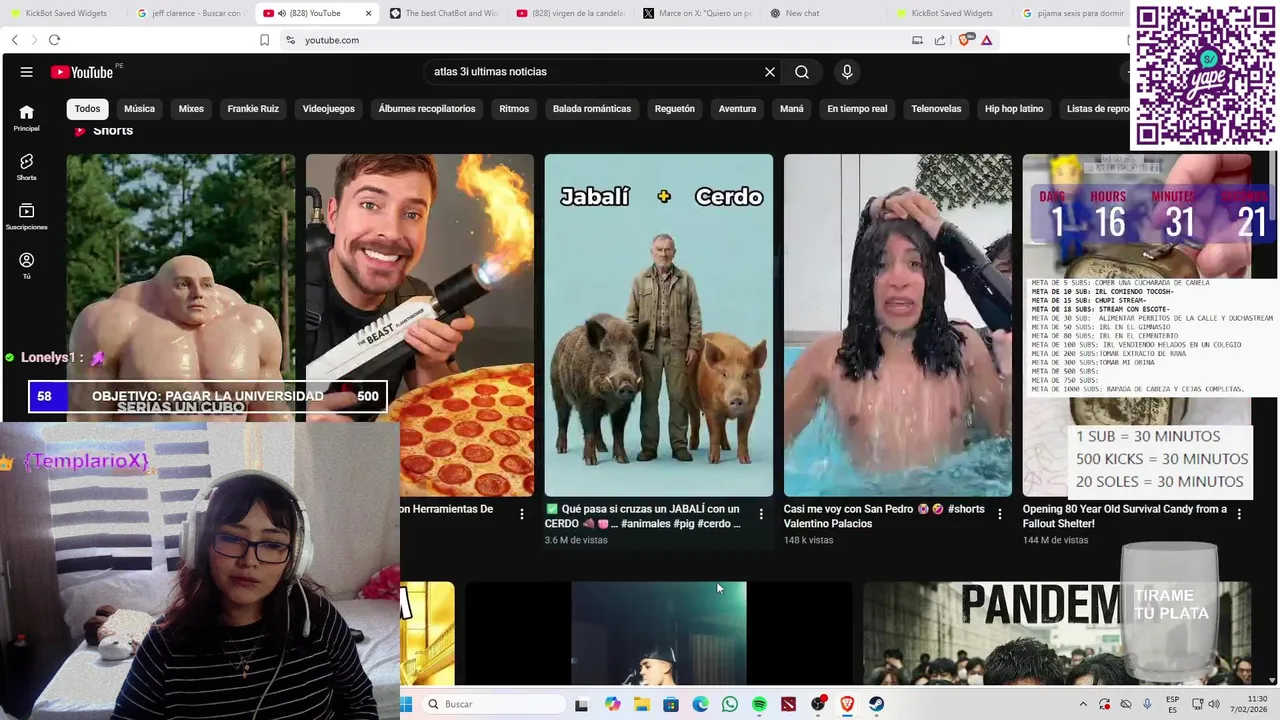
Task: Show hidden system tray icons
Action: tap(1083, 704)
